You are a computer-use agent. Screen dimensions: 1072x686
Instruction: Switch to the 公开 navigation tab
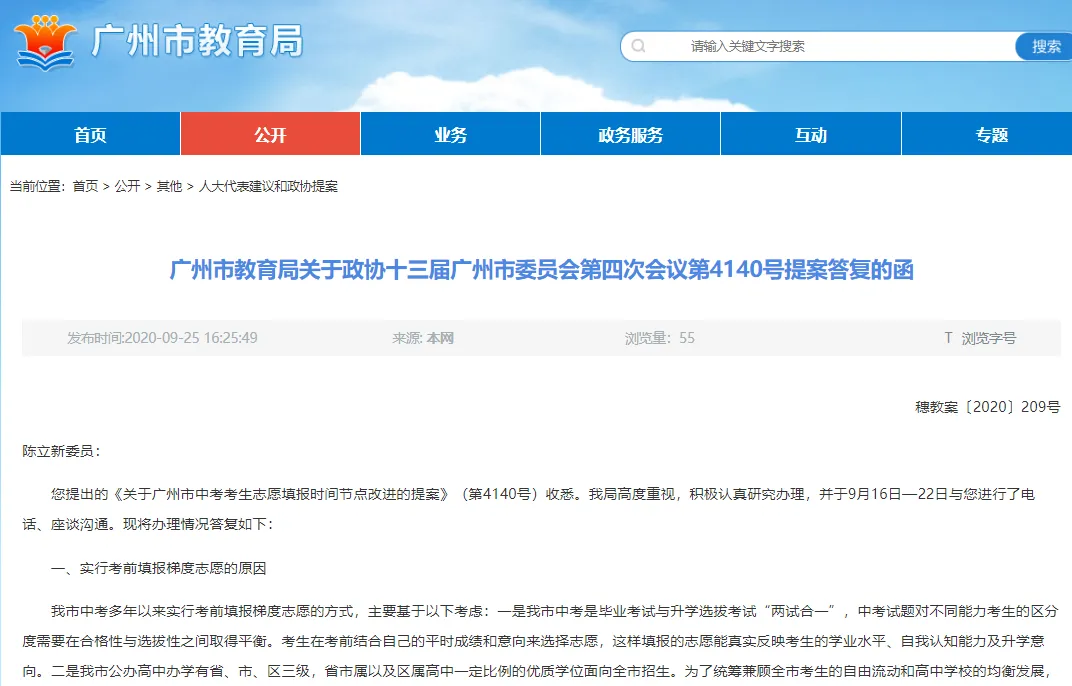point(270,134)
